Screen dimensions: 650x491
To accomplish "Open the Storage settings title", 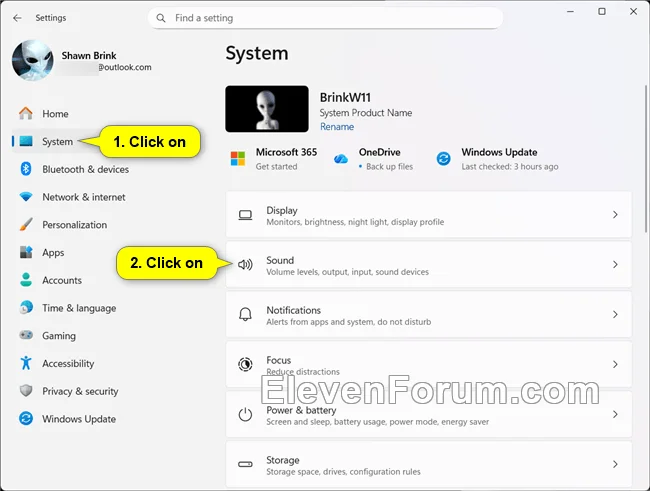I will pos(283,460).
